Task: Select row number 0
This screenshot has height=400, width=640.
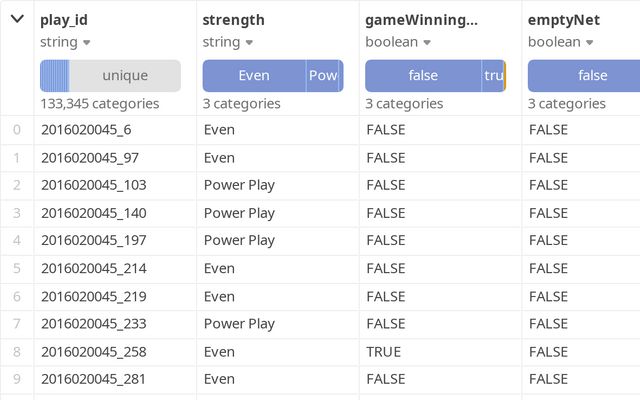Action: (x=16, y=129)
